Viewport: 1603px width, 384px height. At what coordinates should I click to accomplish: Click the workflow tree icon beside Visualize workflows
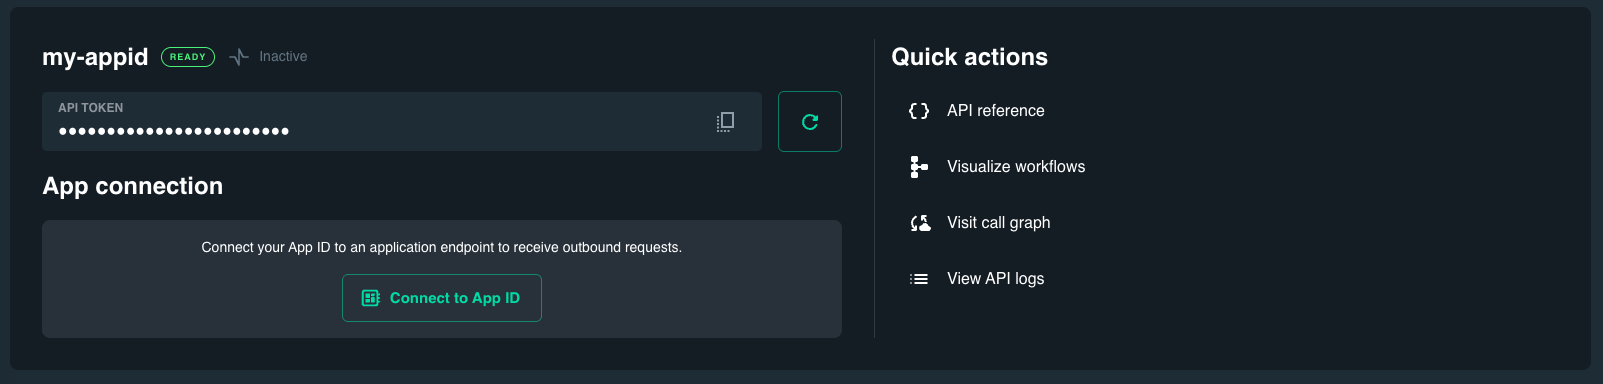tap(919, 167)
